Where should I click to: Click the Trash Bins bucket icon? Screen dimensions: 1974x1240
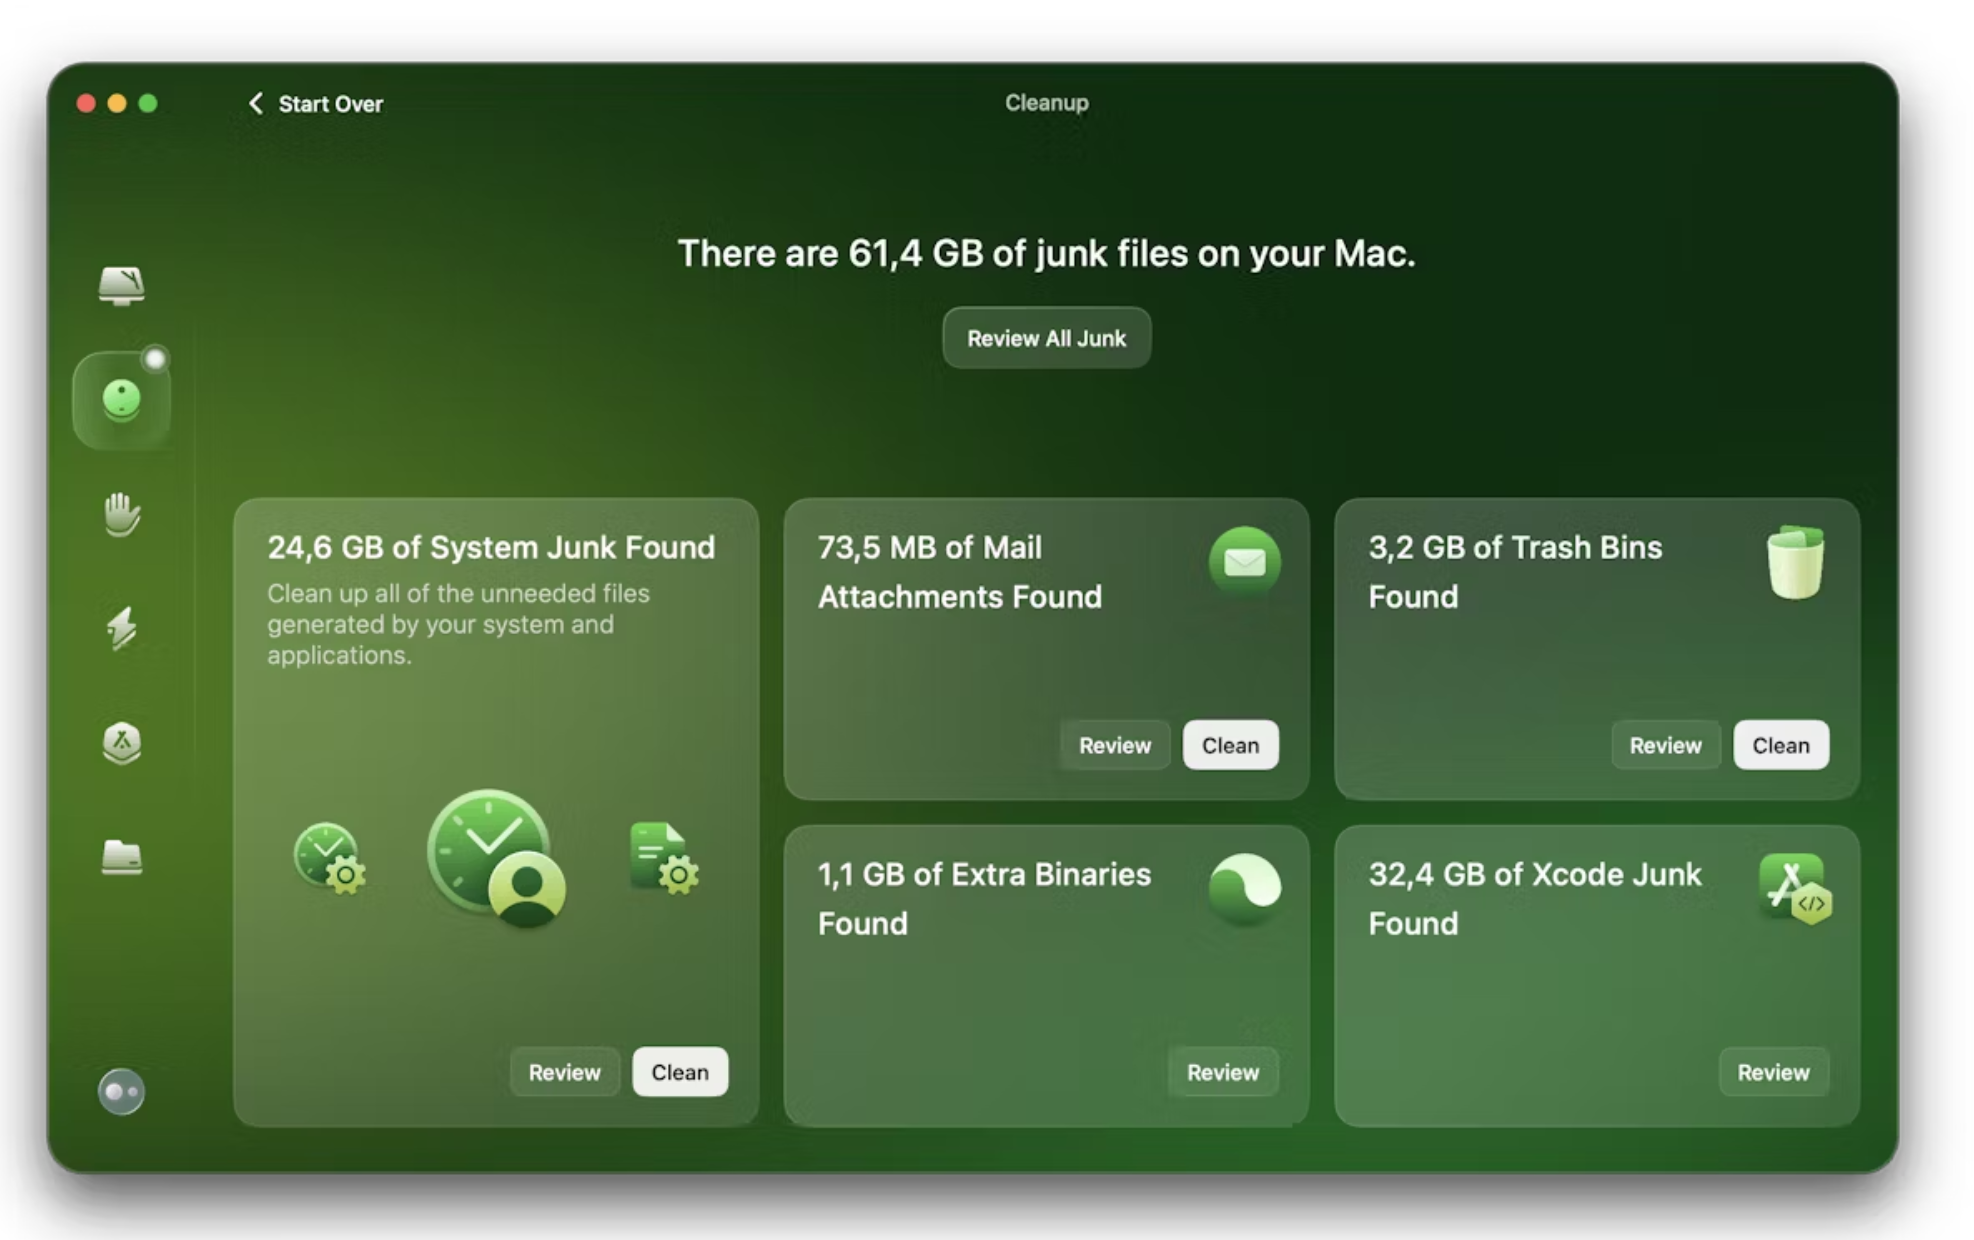tap(1795, 562)
